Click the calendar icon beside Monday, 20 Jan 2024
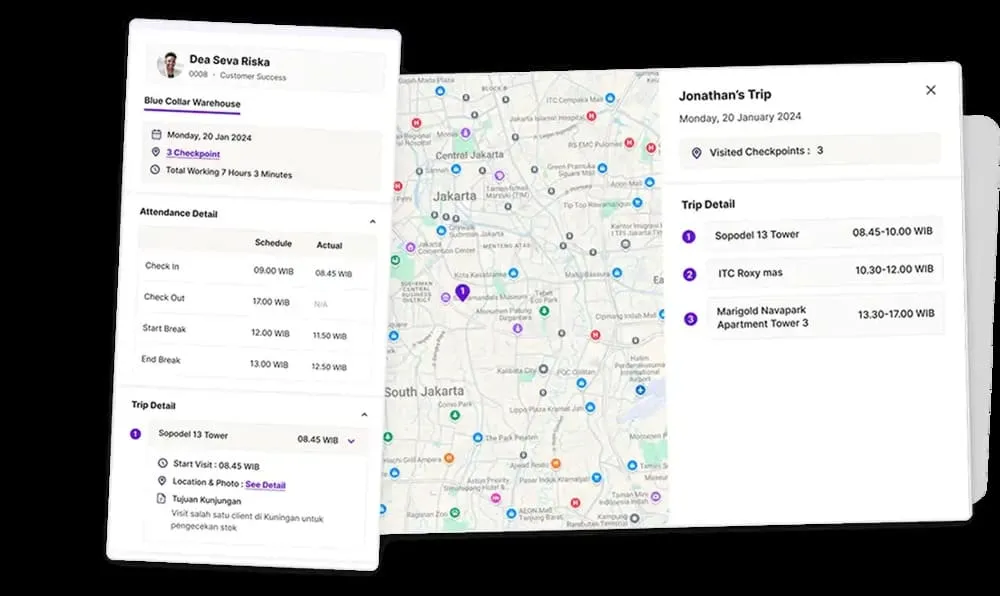The image size is (1000, 596). click(x=156, y=134)
